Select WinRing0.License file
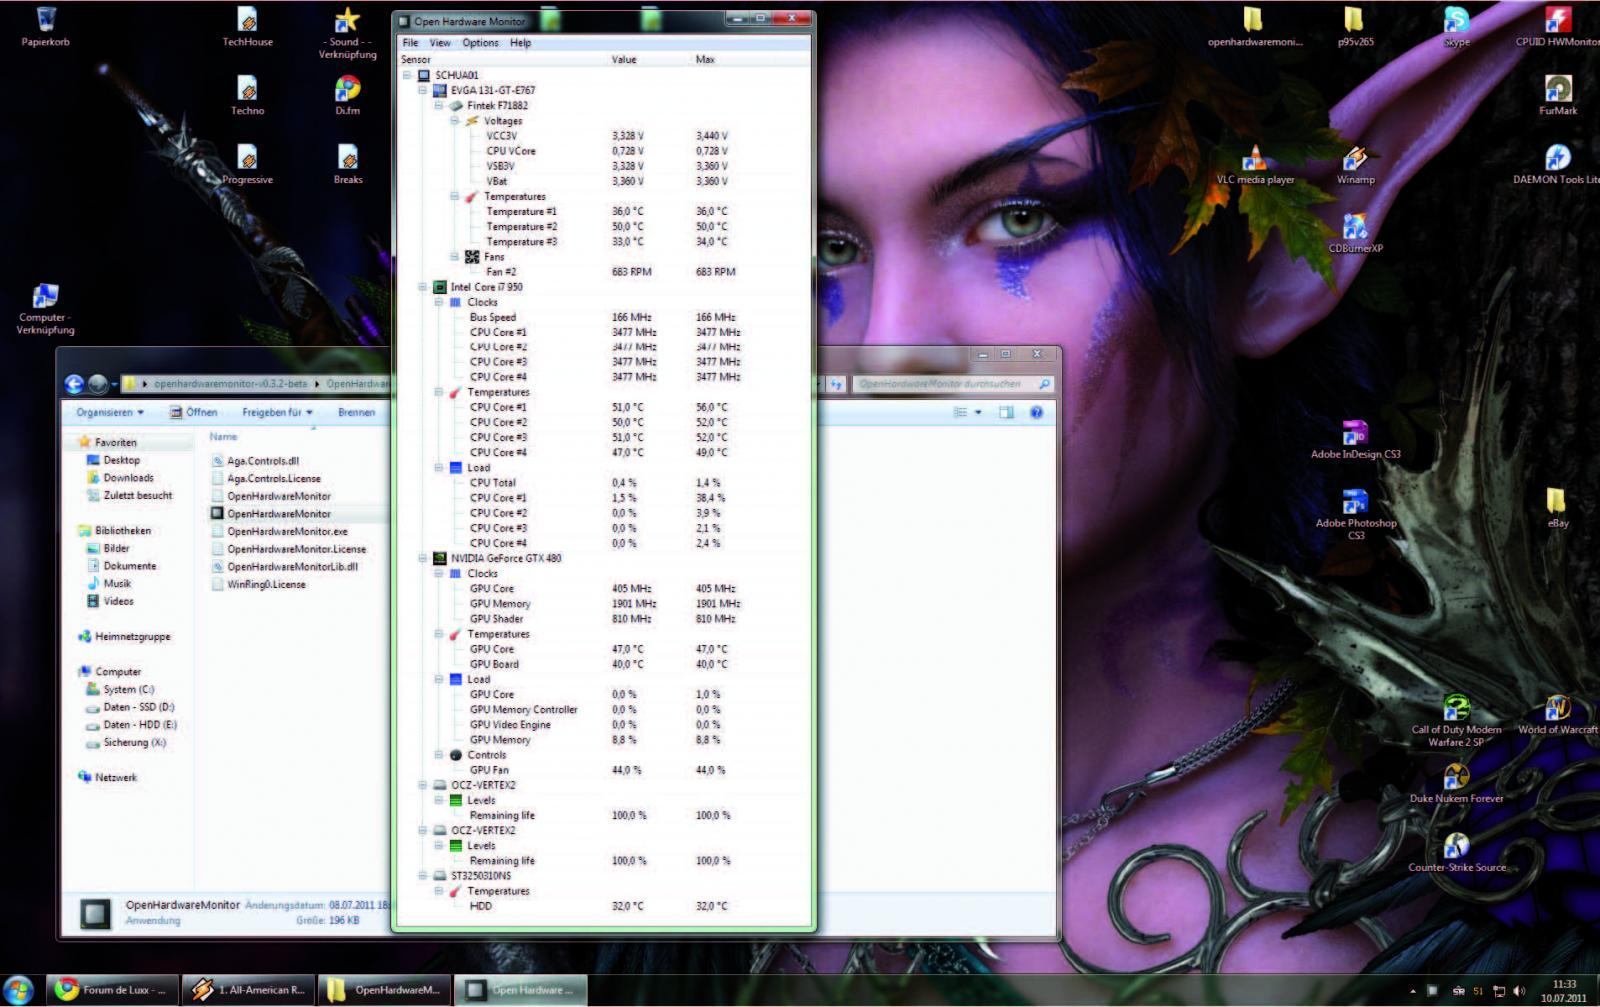The width and height of the screenshot is (1600, 1007). click(x=258, y=584)
